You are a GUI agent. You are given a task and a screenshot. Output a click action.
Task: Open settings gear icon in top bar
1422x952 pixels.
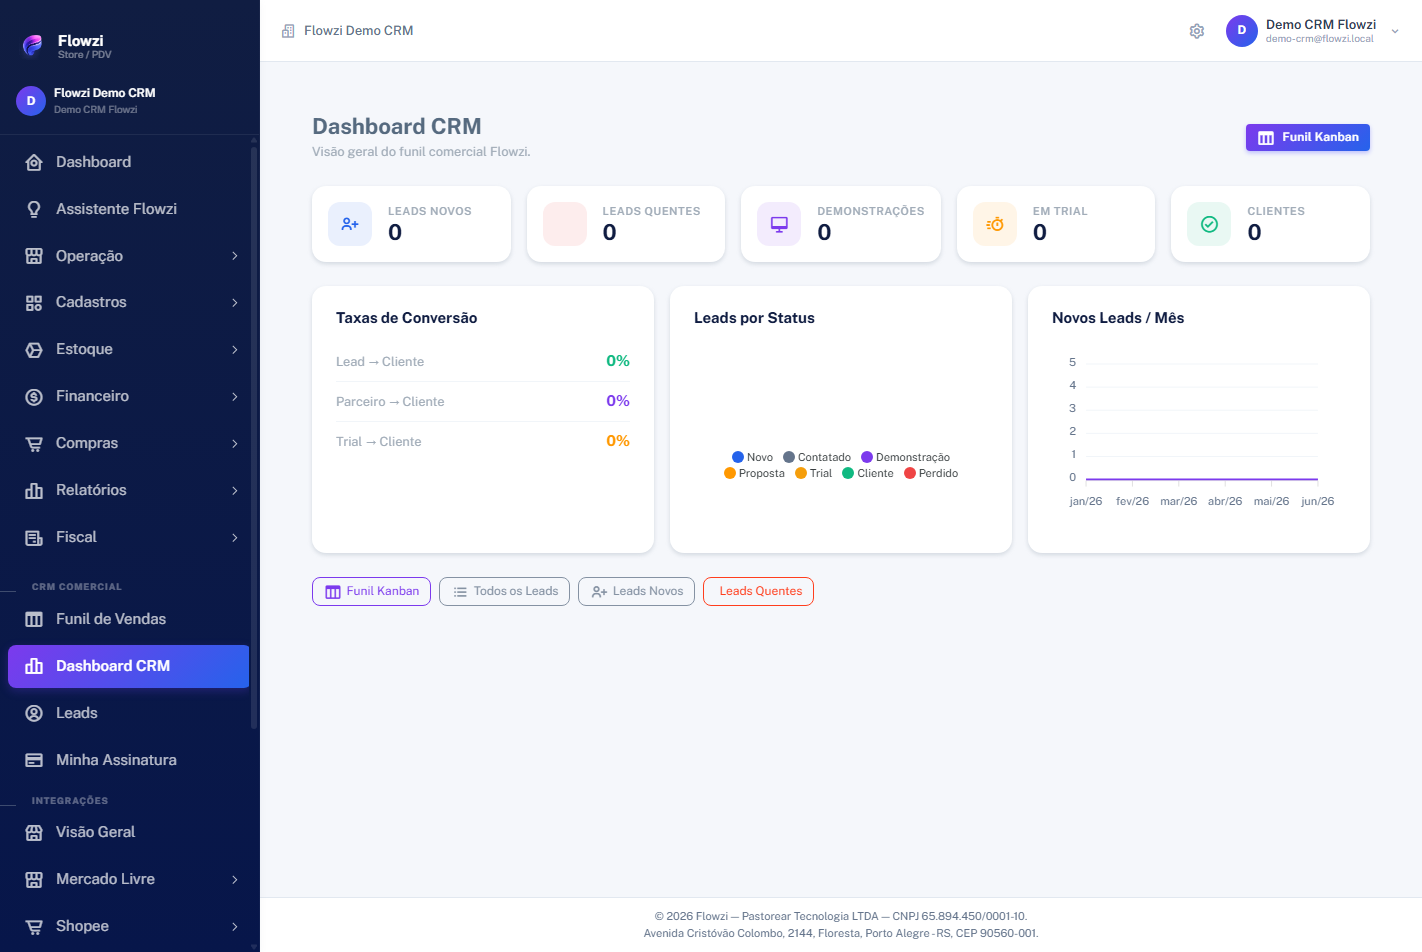coord(1197,31)
